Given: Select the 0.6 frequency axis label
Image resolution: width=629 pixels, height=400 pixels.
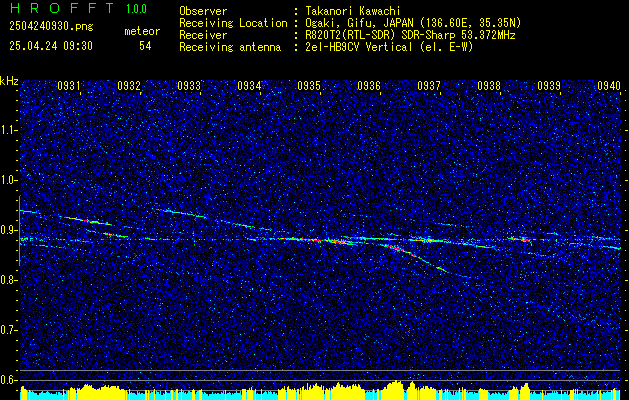Looking at the screenshot, I should tap(9, 380).
